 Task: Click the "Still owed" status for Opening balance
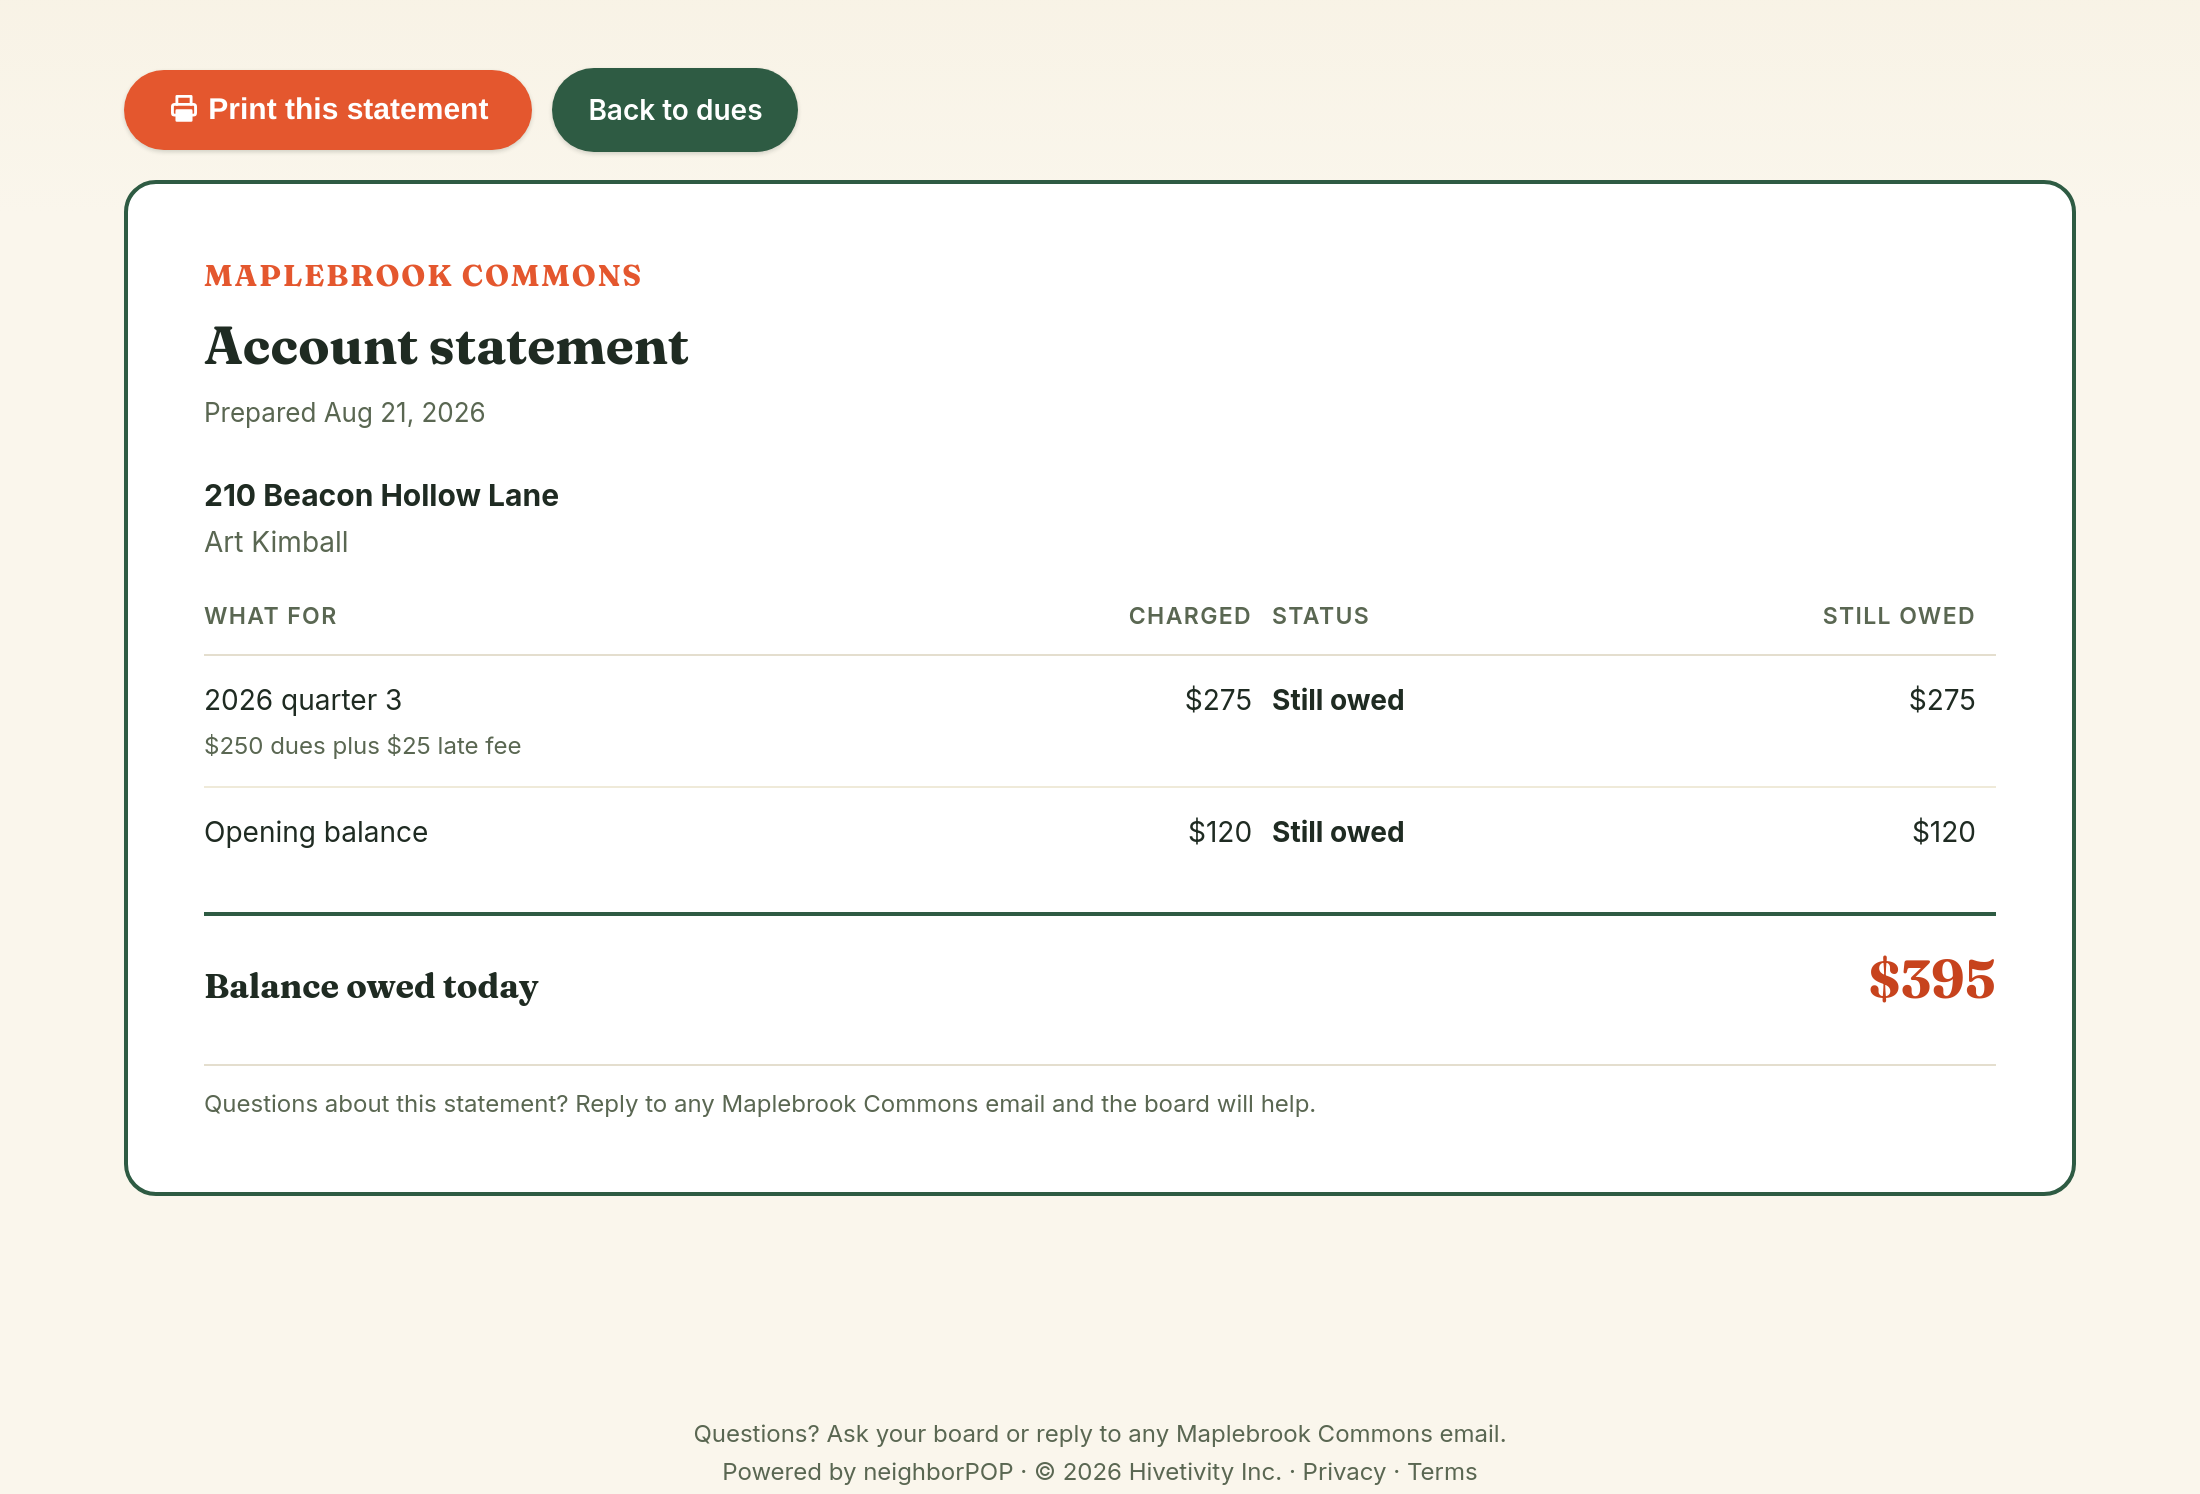point(1338,832)
